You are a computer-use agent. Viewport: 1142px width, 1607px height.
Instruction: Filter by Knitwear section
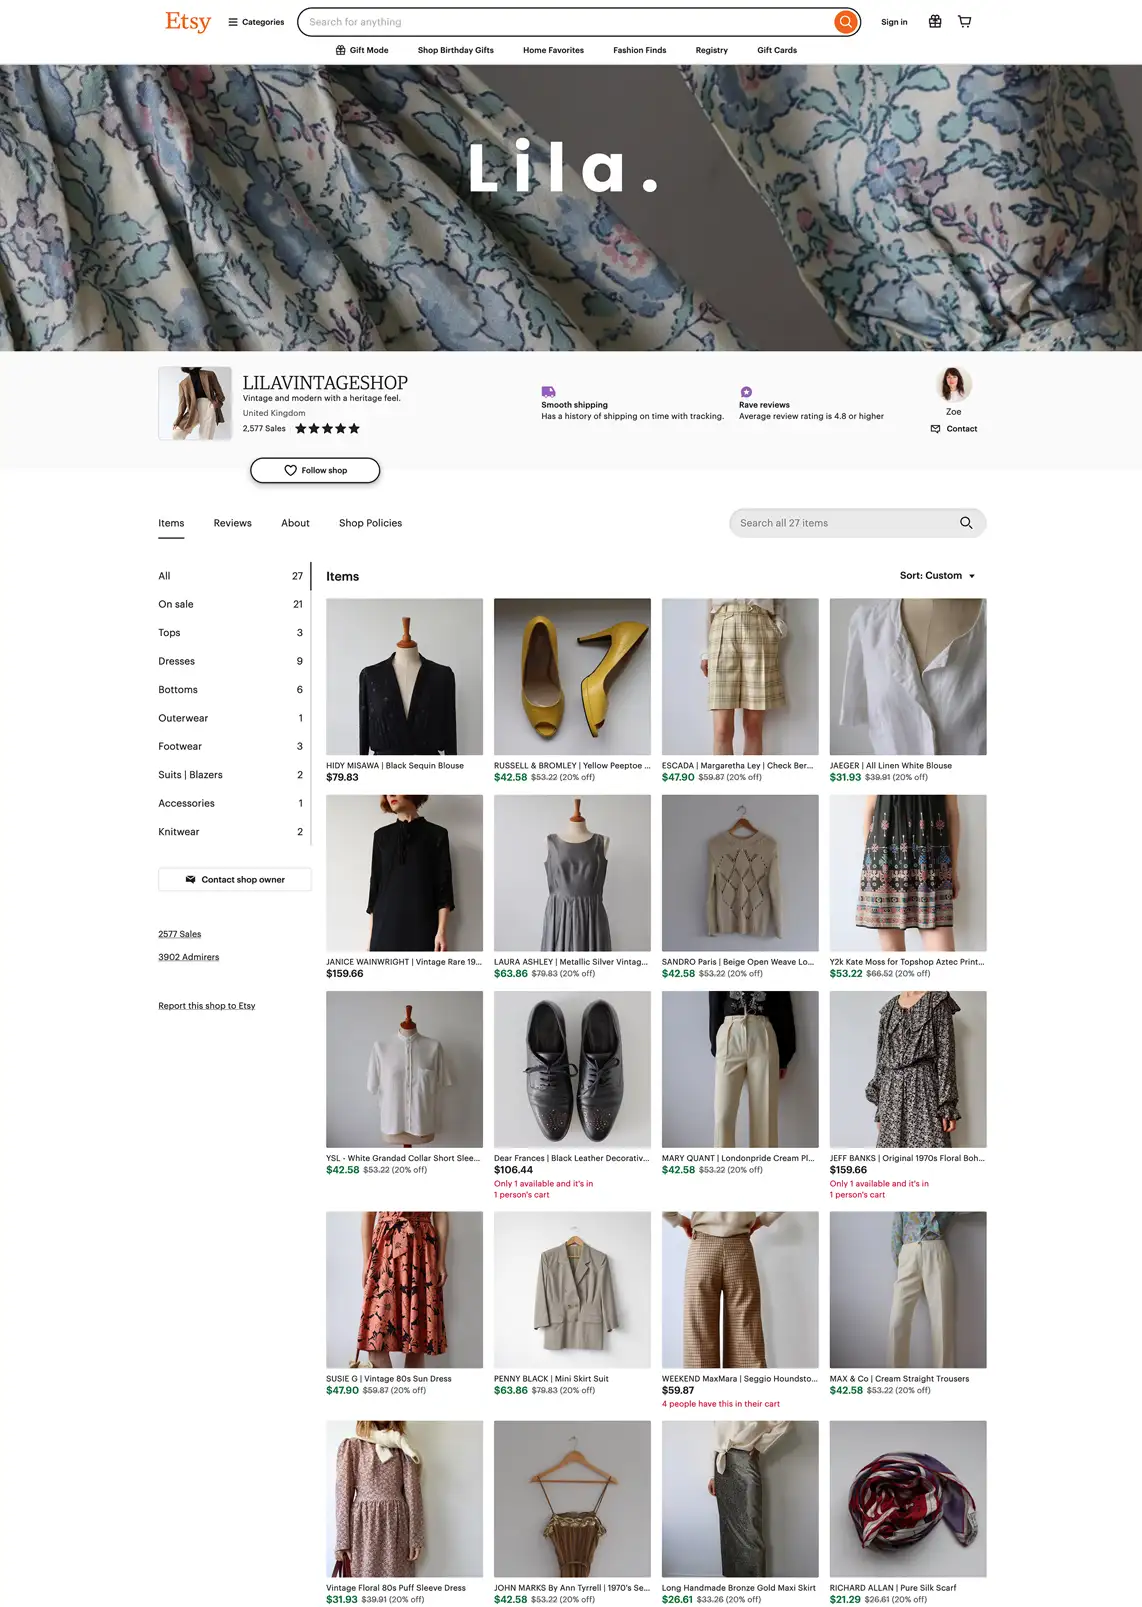coord(231,832)
